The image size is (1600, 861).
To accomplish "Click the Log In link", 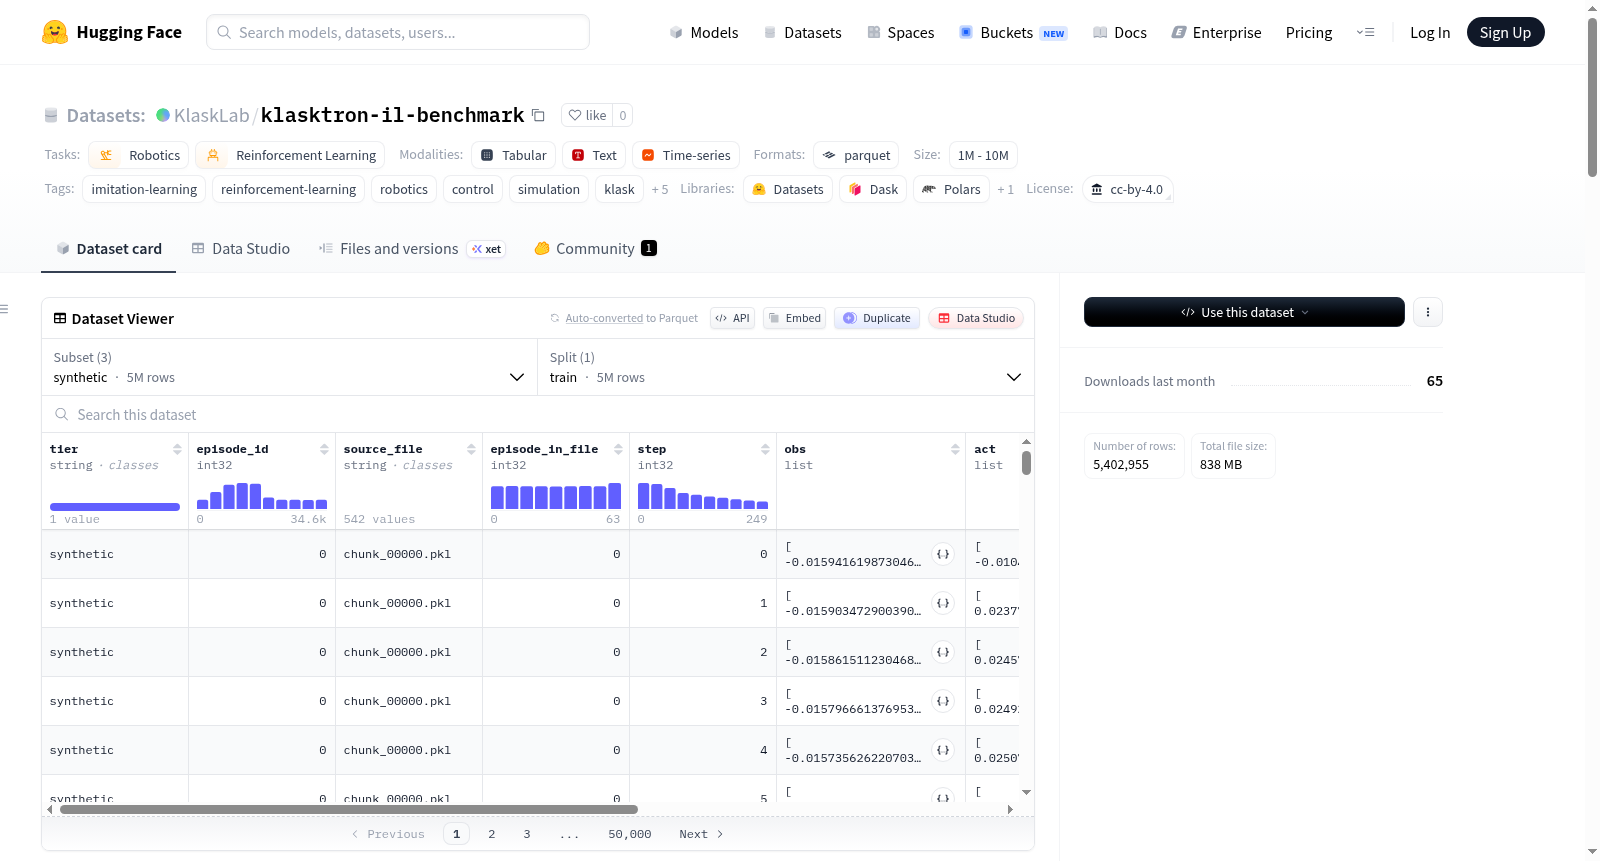I will coord(1430,32).
